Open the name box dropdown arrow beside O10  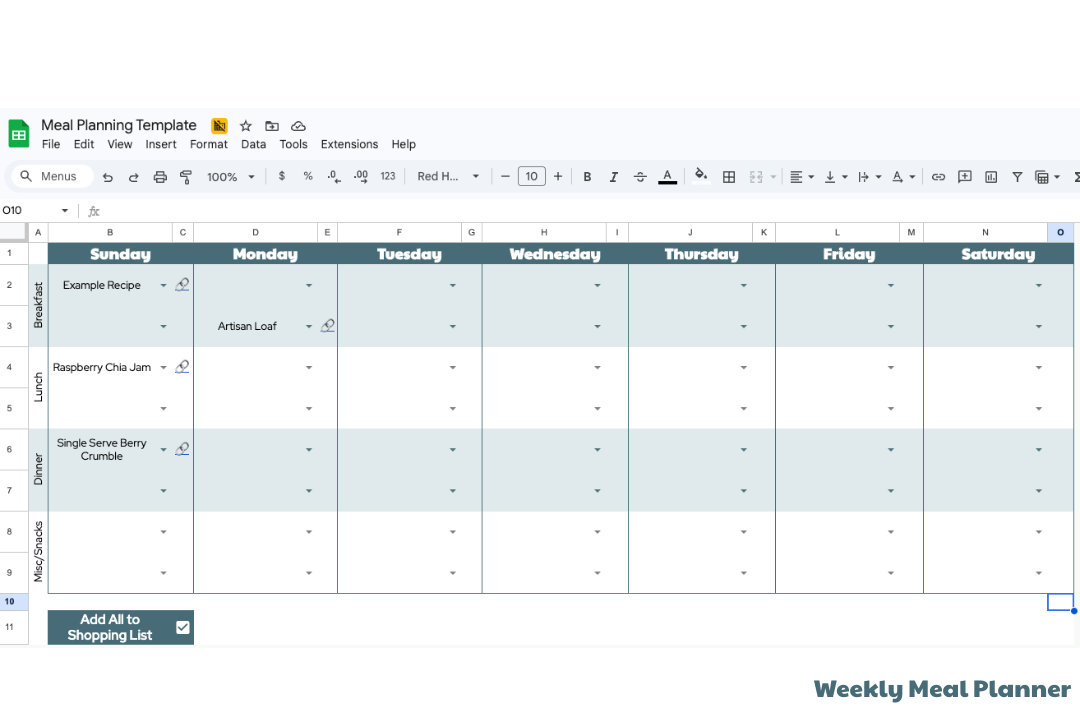click(65, 210)
